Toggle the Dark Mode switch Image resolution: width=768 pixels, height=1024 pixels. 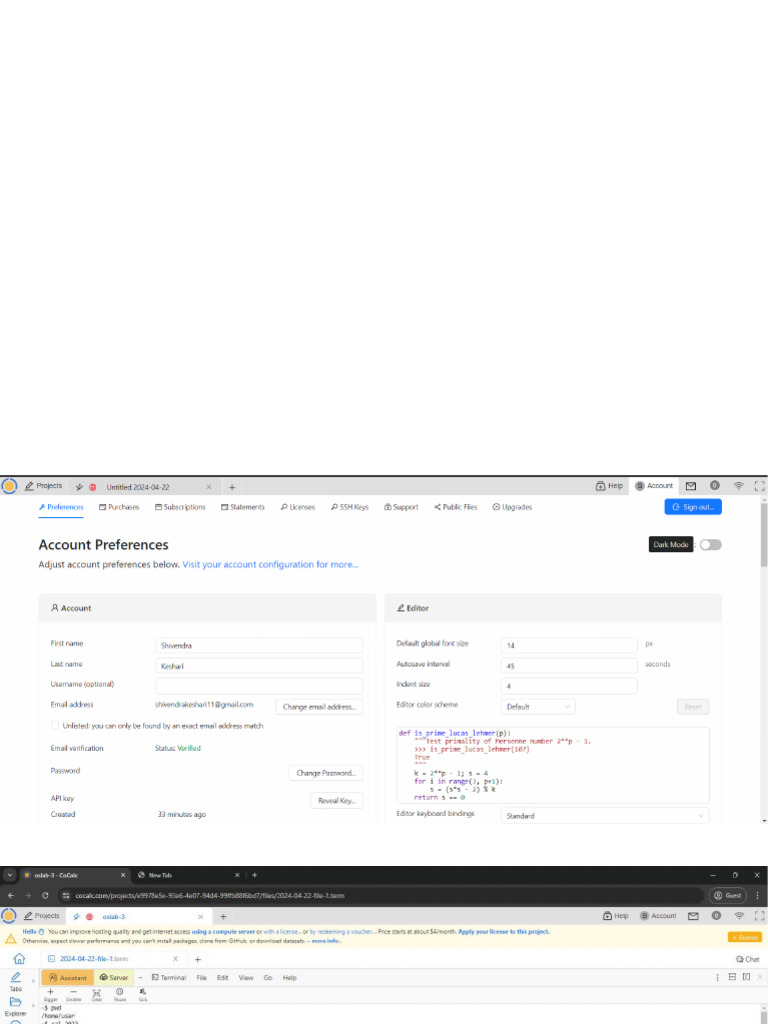pyautogui.click(x=710, y=545)
